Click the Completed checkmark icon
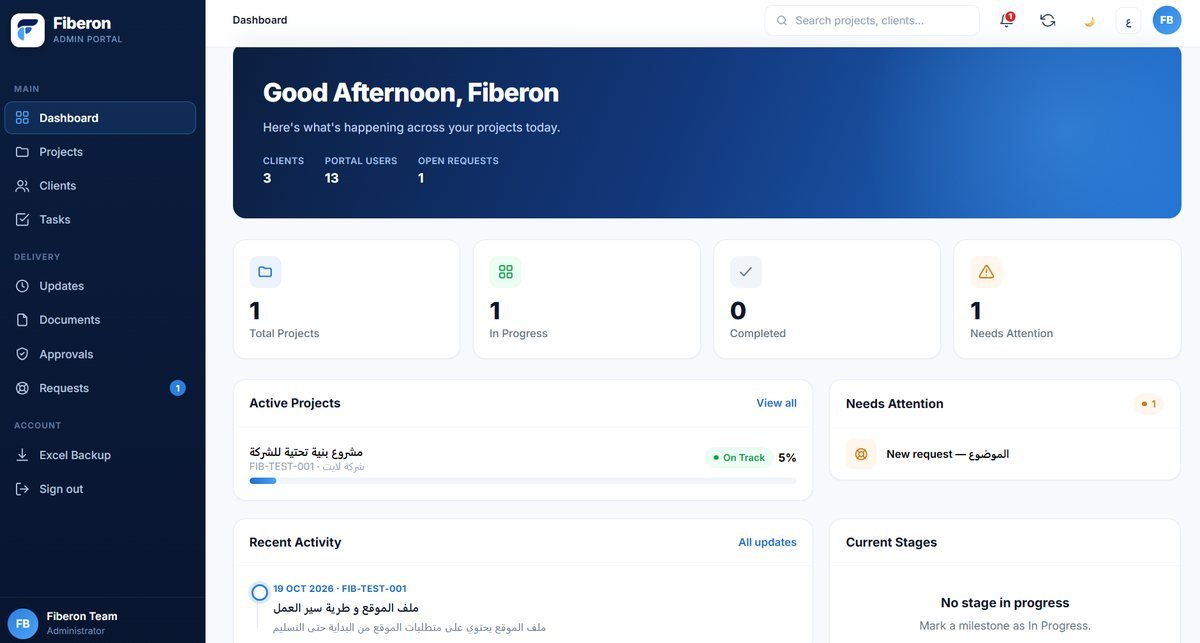 click(x=746, y=272)
